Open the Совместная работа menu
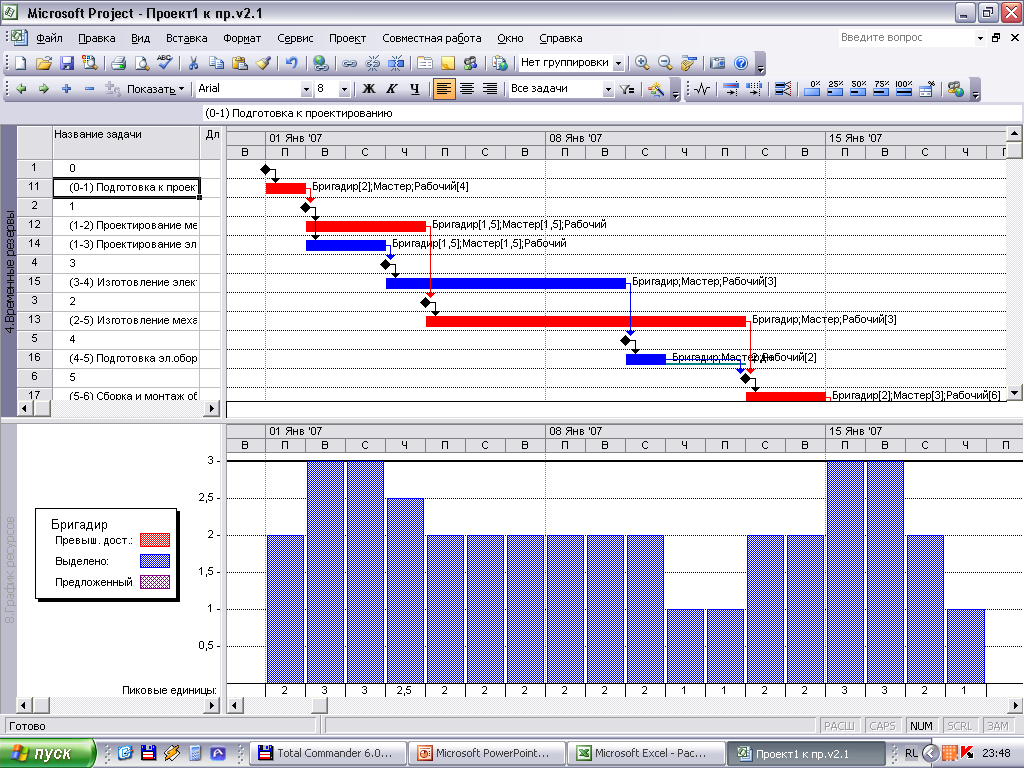This screenshot has width=1024, height=768. point(432,38)
